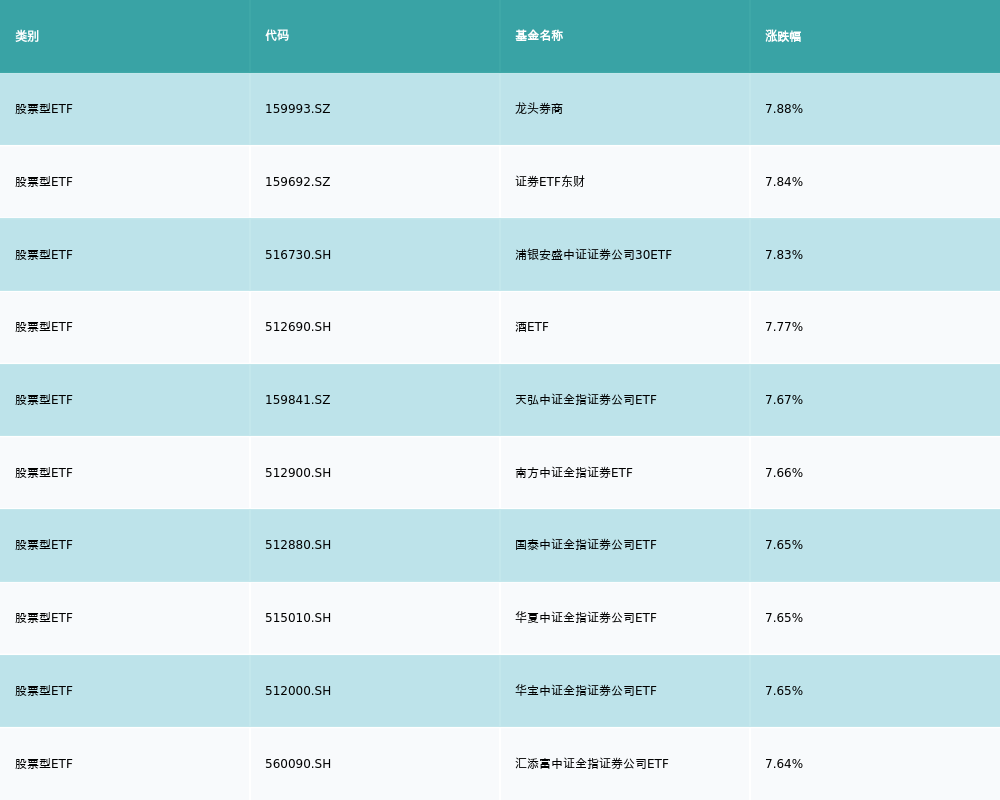Click the 7.66% change value

pos(784,473)
